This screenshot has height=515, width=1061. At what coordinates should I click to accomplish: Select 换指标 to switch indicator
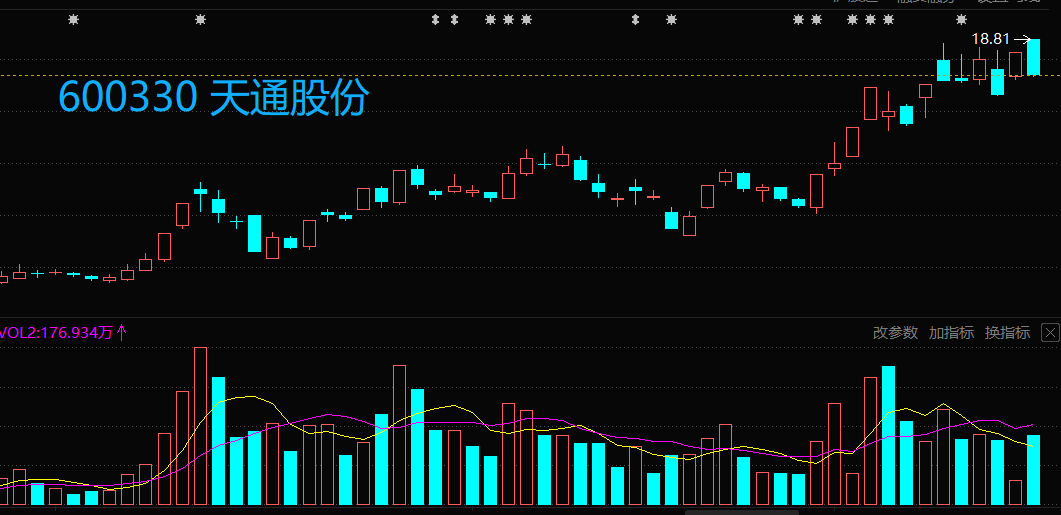1008,332
